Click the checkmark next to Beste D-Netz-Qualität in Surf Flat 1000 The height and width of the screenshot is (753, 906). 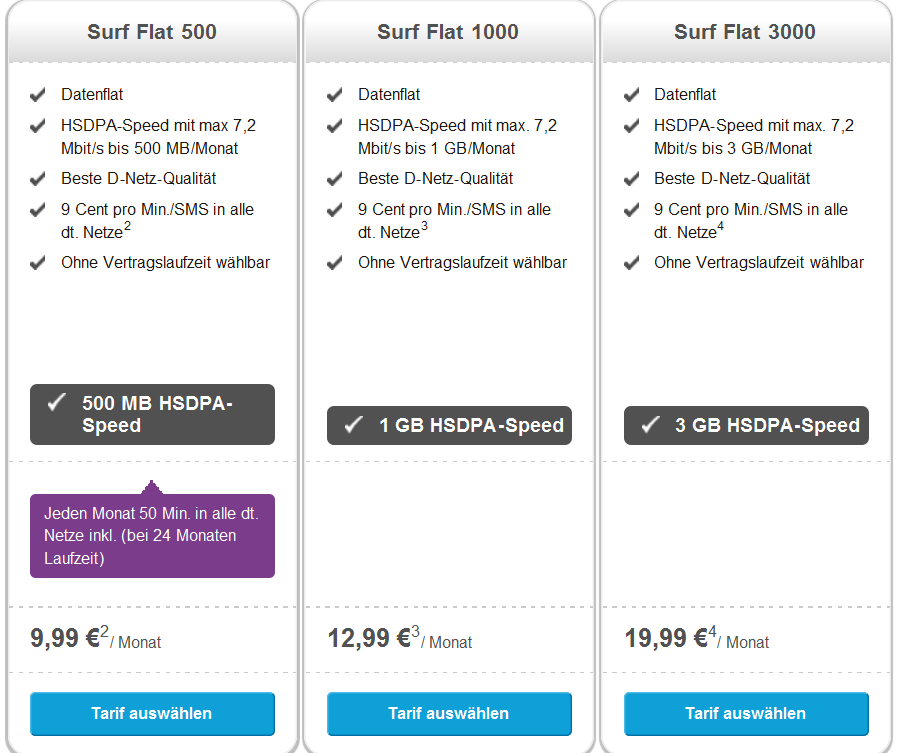pos(335,179)
